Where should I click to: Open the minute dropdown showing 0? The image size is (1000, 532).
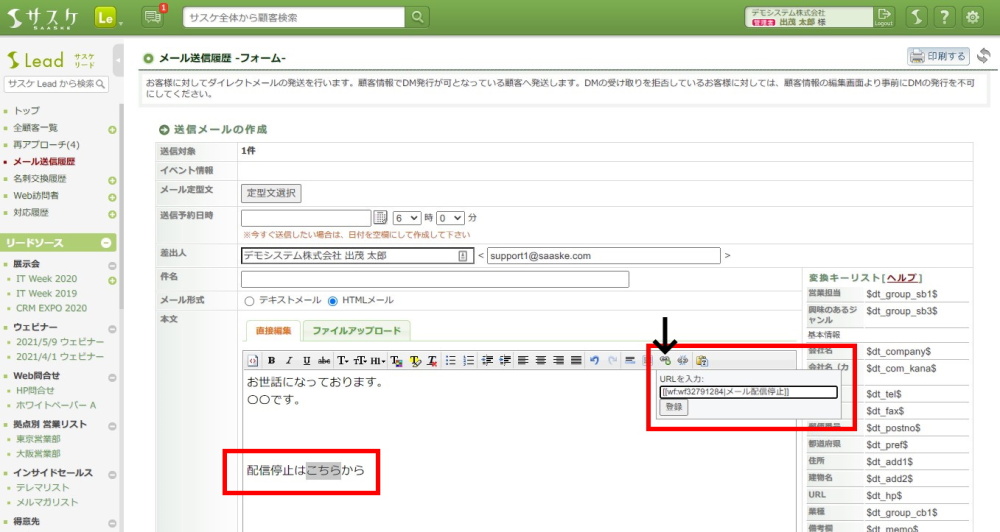click(x=450, y=218)
